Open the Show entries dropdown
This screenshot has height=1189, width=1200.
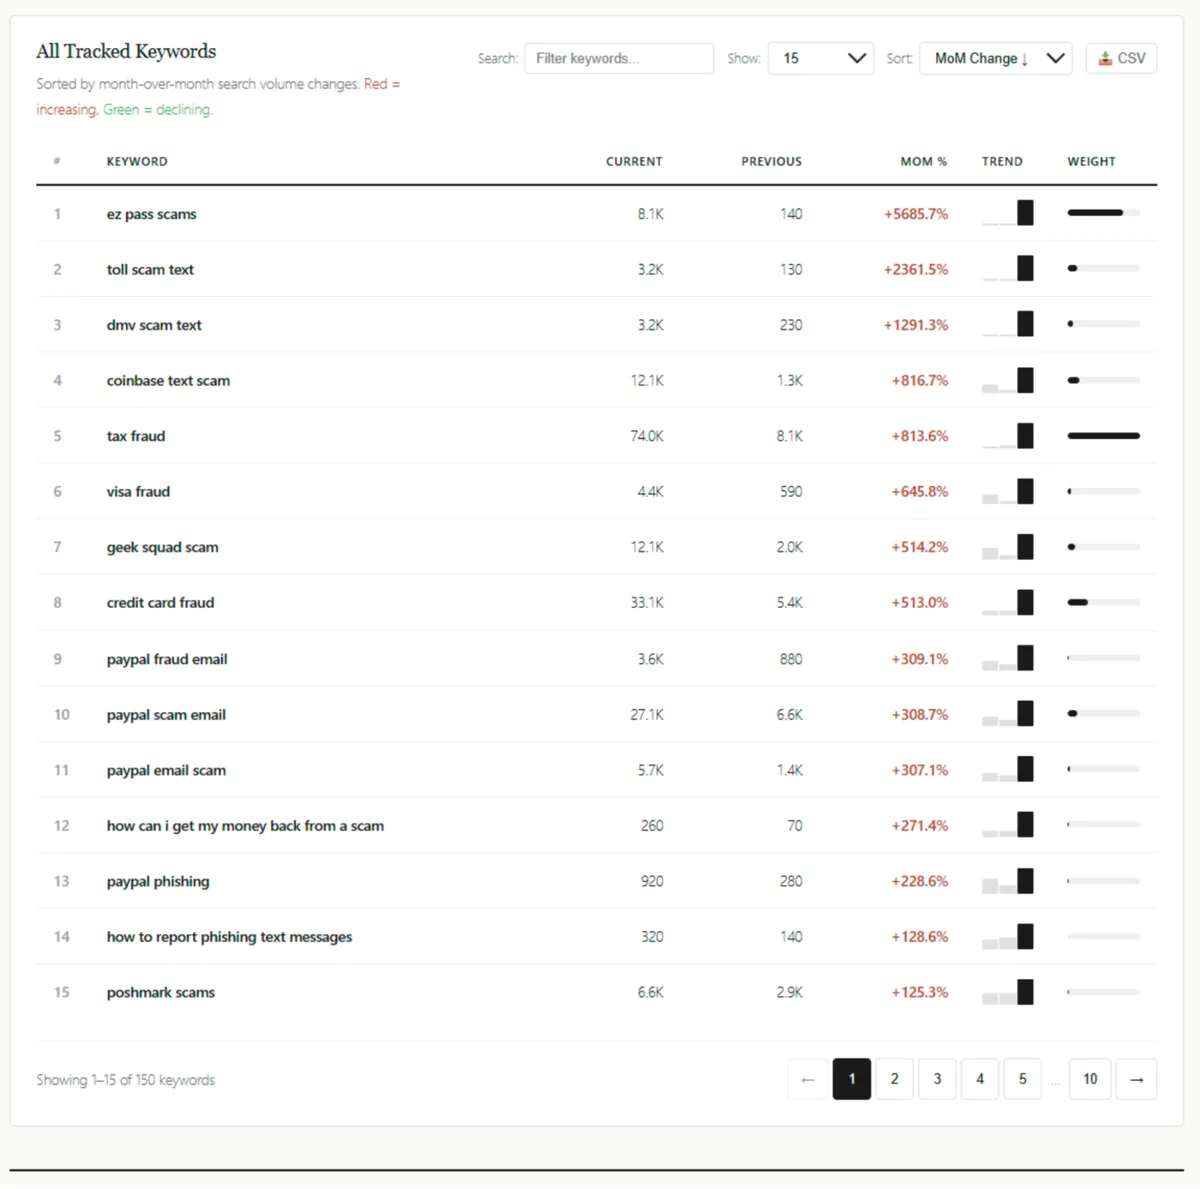[820, 58]
